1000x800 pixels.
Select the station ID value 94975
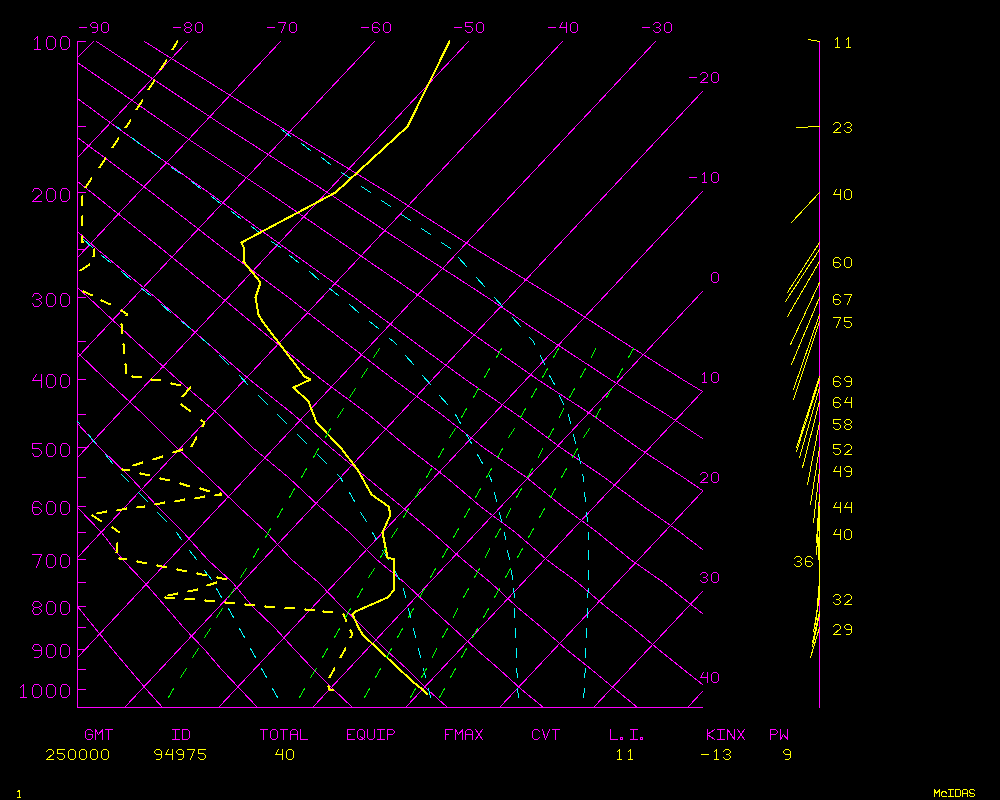point(180,755)
